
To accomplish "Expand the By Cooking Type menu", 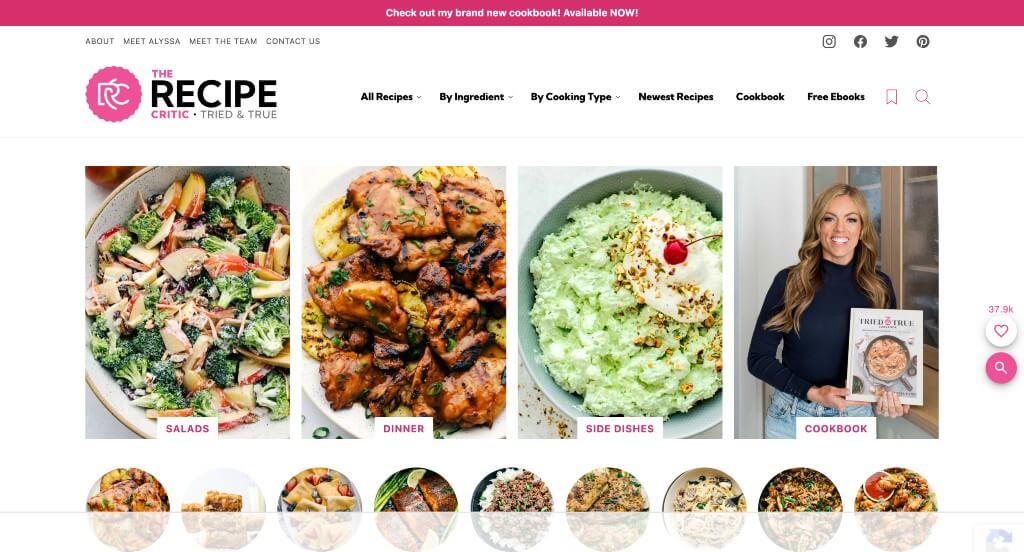I will coord(575,97).
